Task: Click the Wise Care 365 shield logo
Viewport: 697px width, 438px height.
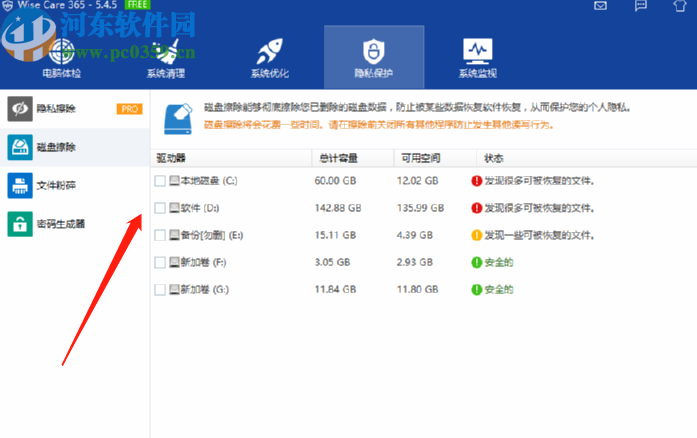Action: click(8, 5)
